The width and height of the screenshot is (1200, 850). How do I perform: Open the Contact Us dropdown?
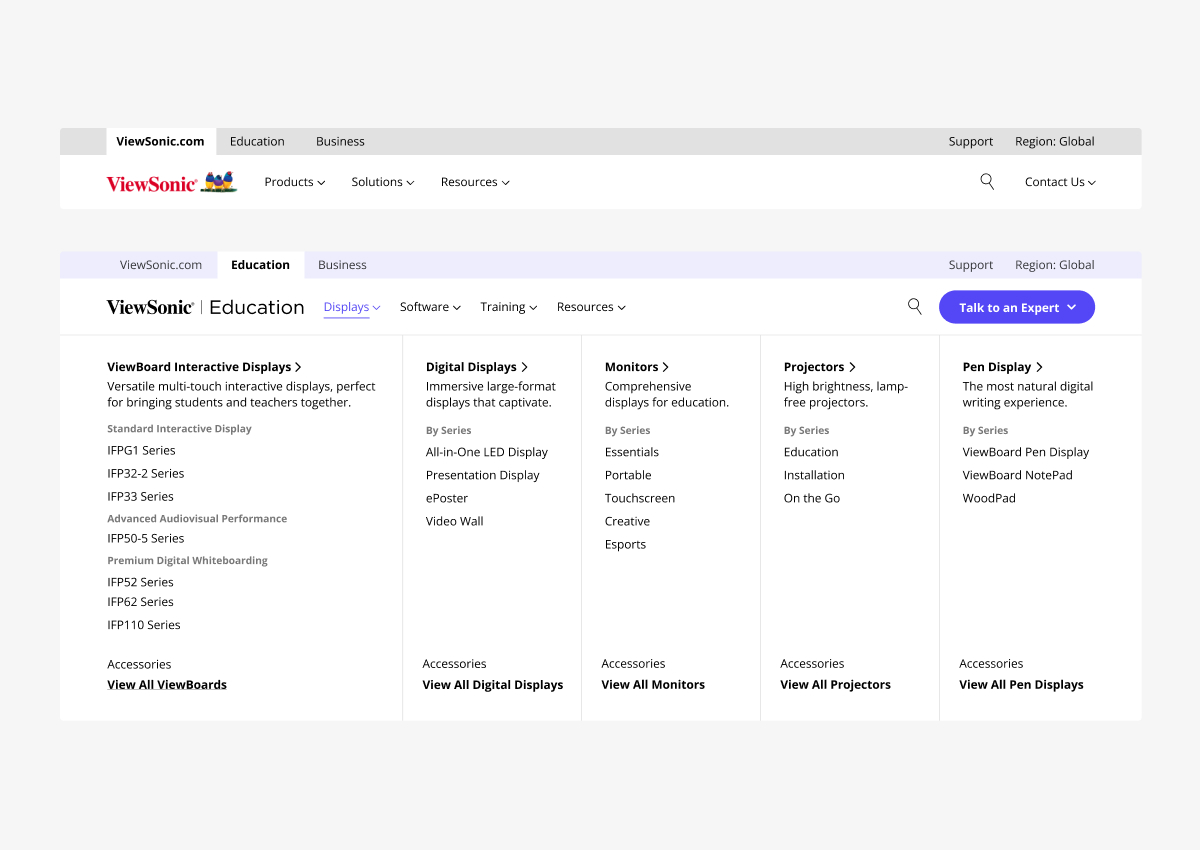tap(1060, 182)
